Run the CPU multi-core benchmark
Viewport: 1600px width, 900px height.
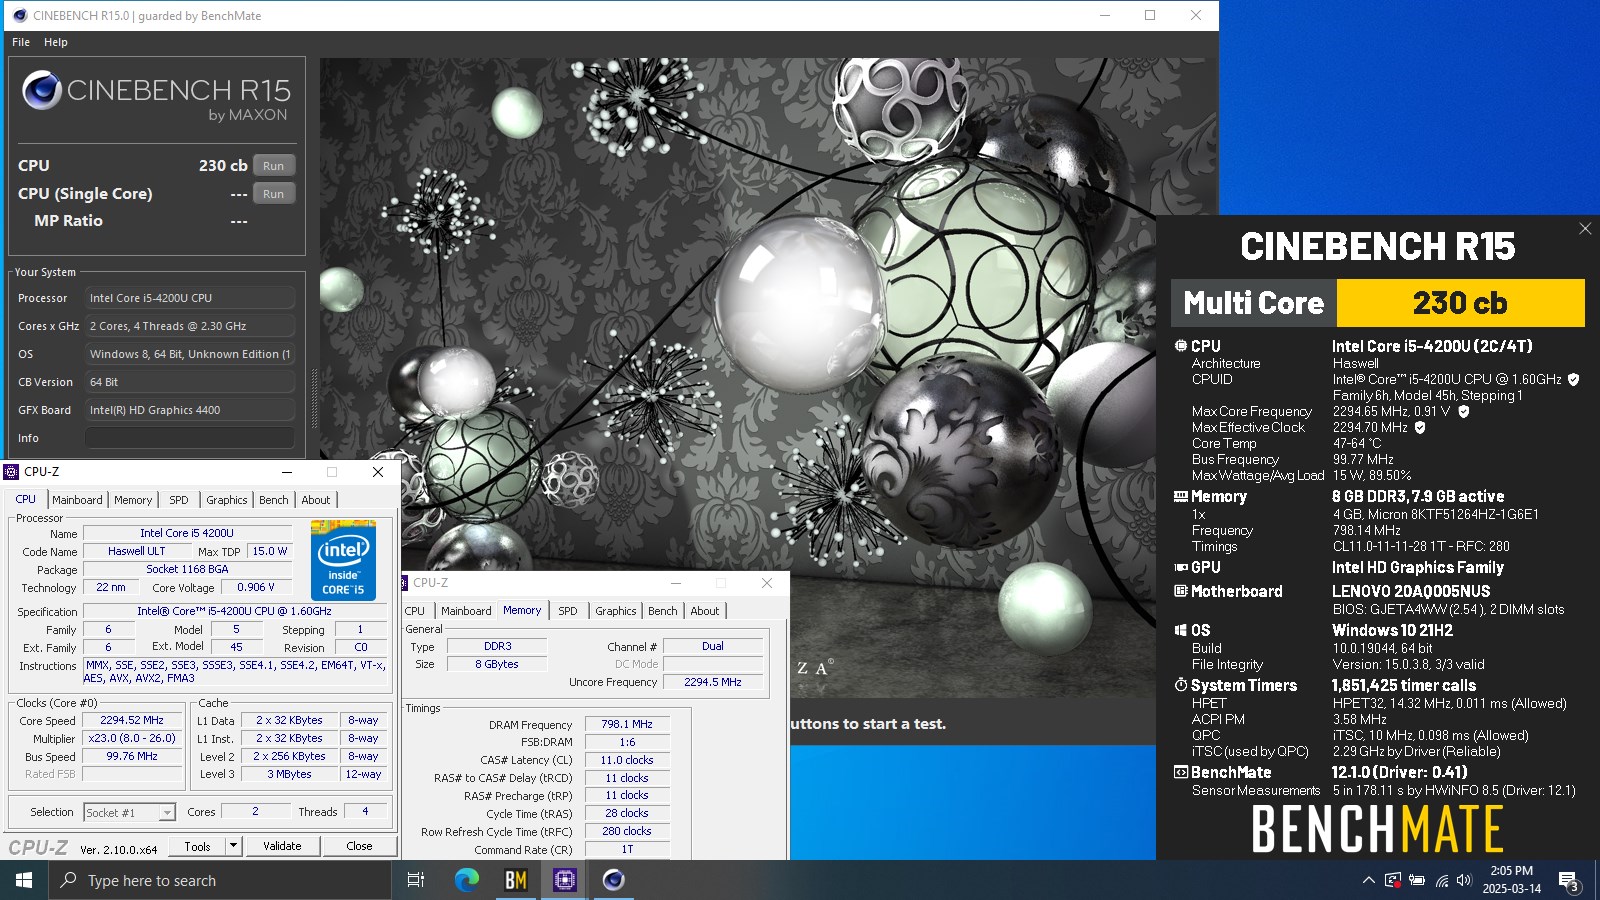(273, 166)
